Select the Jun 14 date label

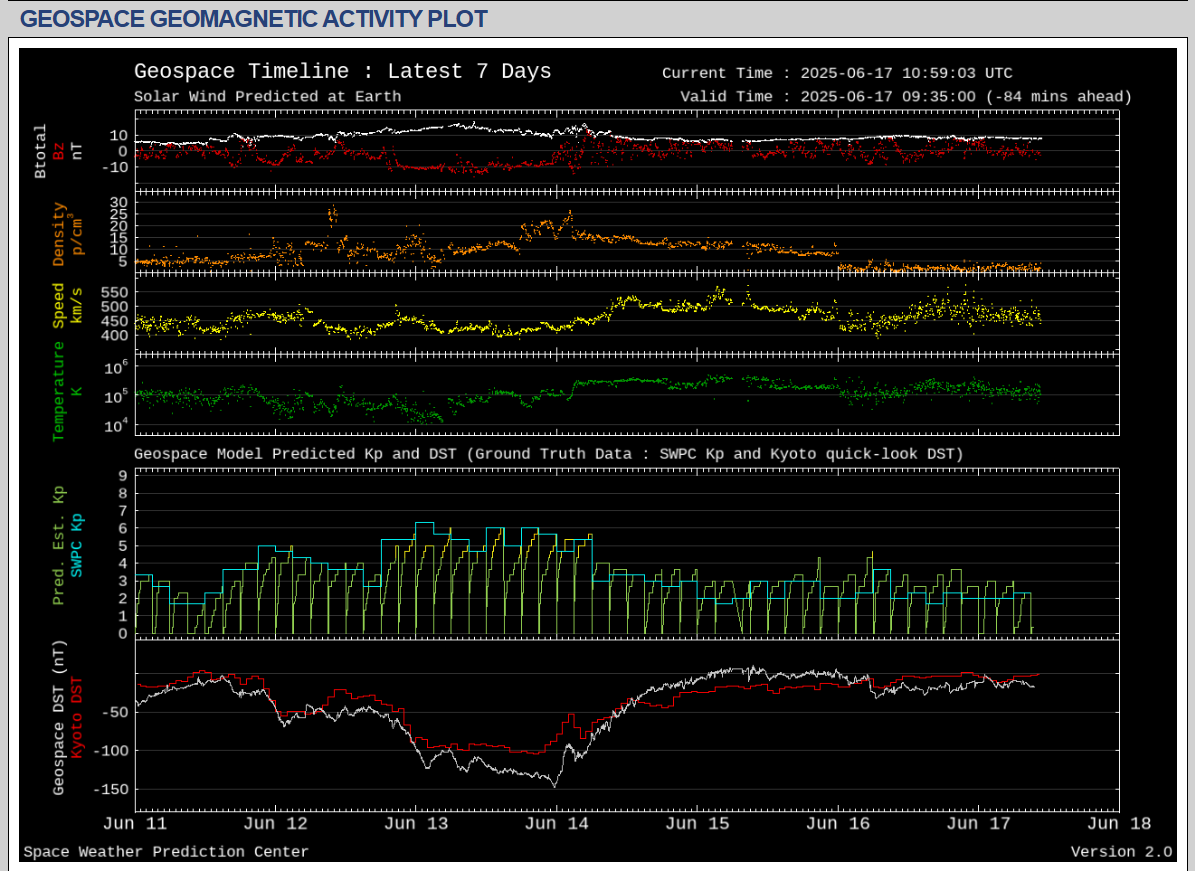[556, 824]
